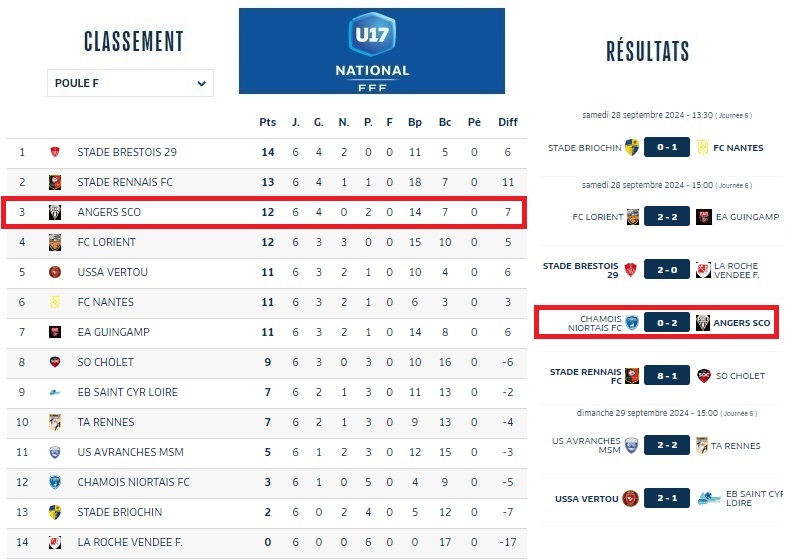Click the Stade Rennais FC crest in standings
793x560 pixels.
tap(55, 182)
